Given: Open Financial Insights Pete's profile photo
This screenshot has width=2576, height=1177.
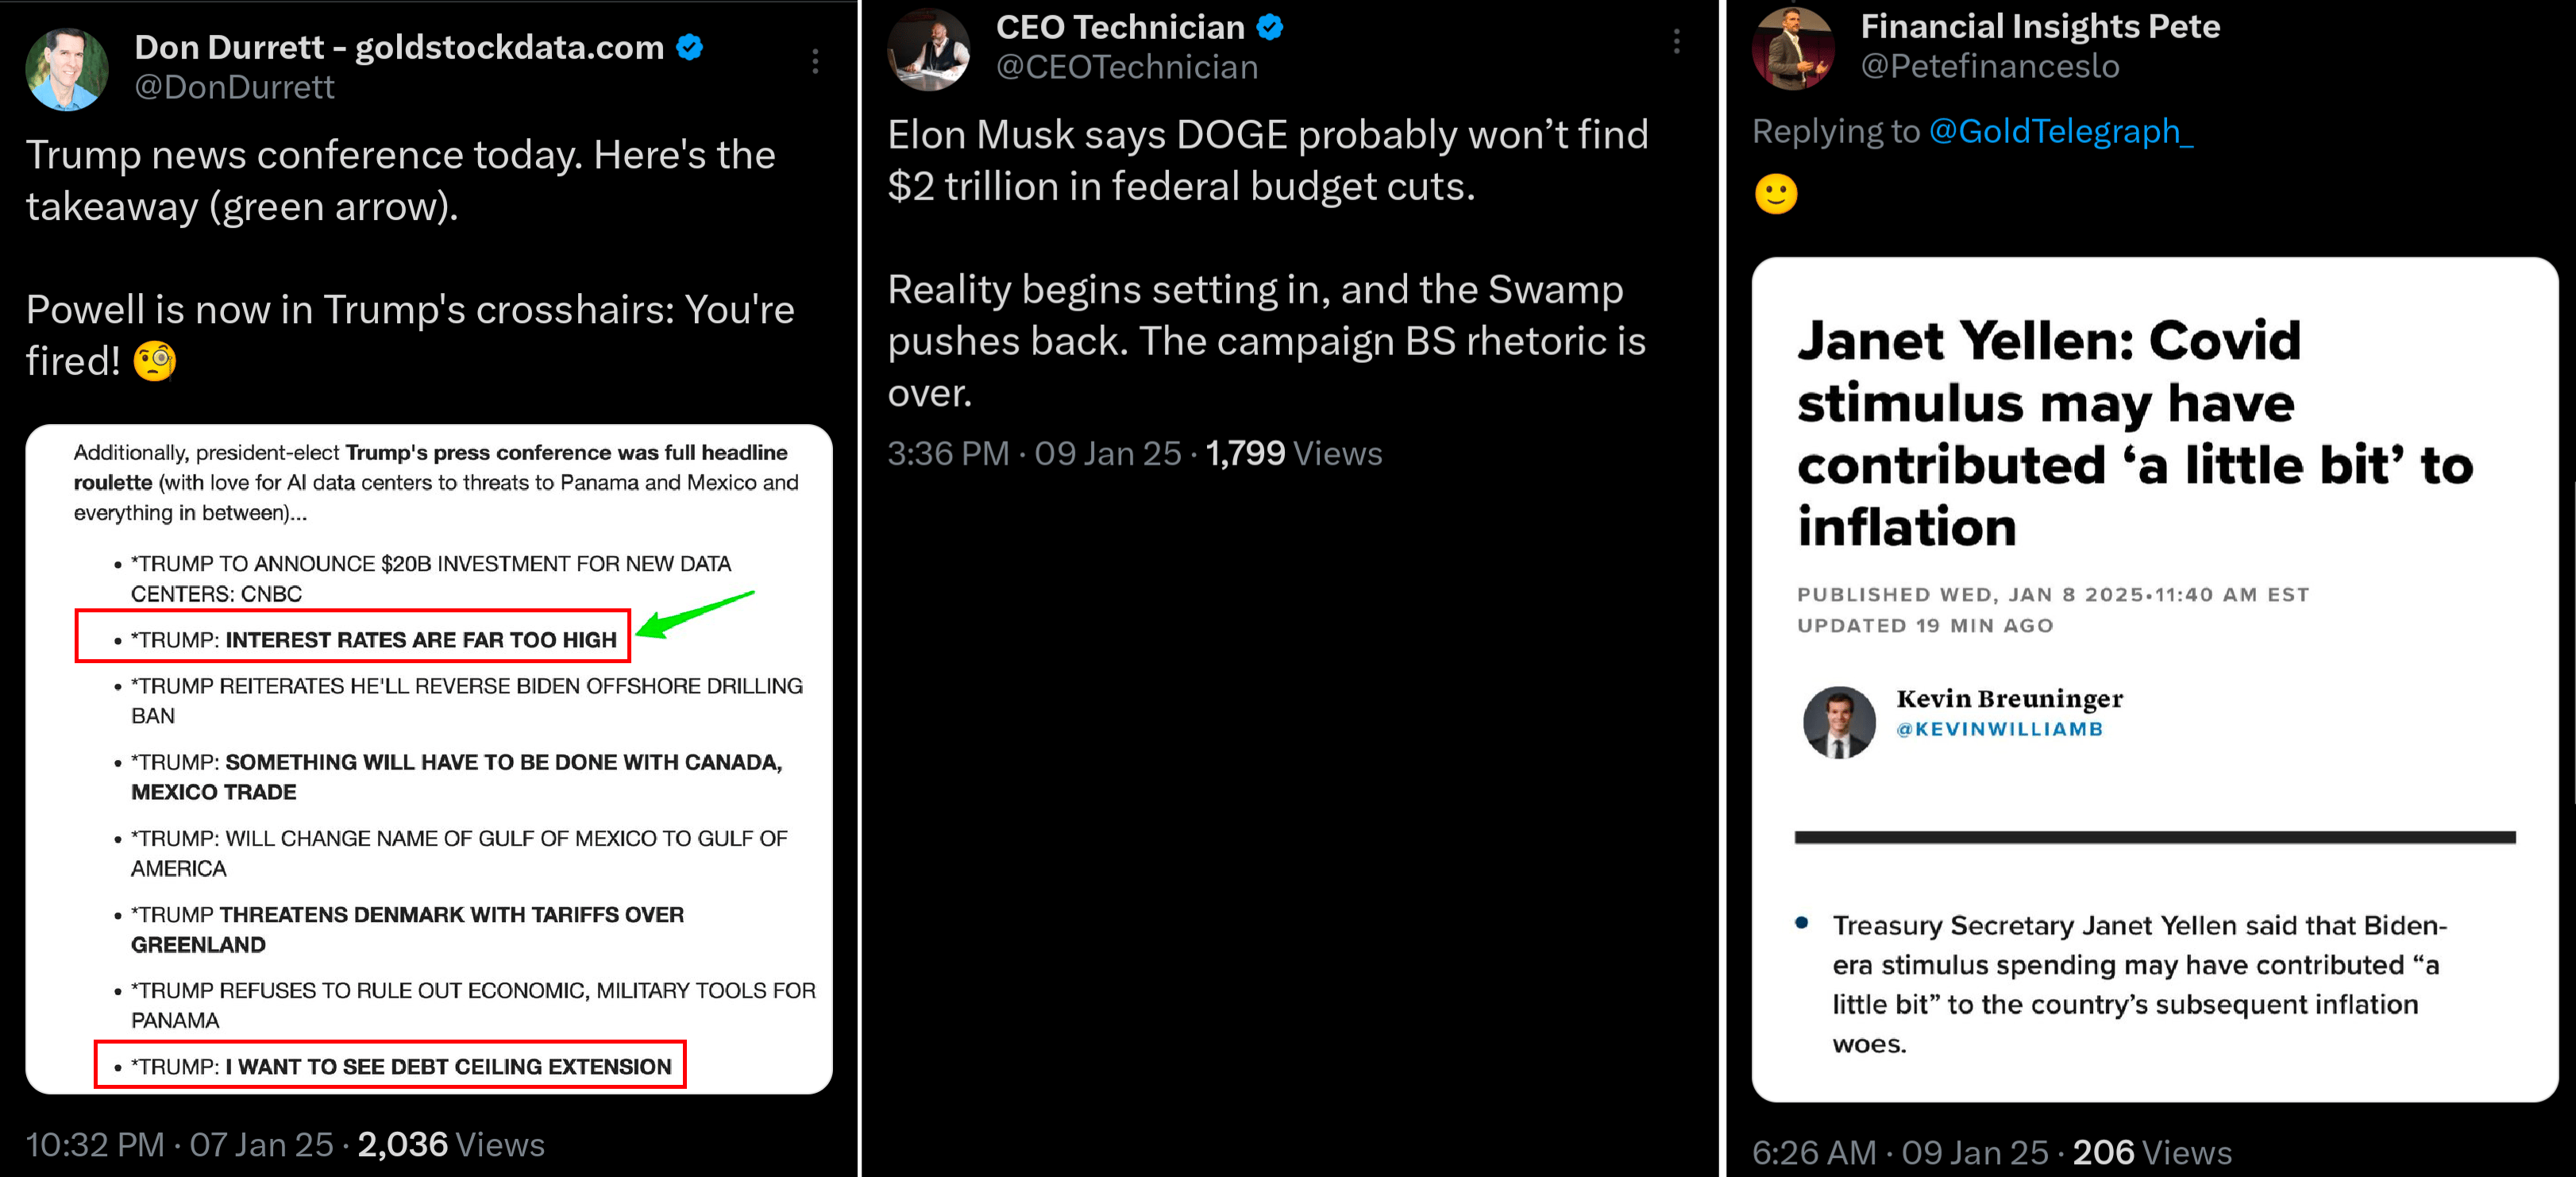Looking at the screenshot, I should [1793, 48].
